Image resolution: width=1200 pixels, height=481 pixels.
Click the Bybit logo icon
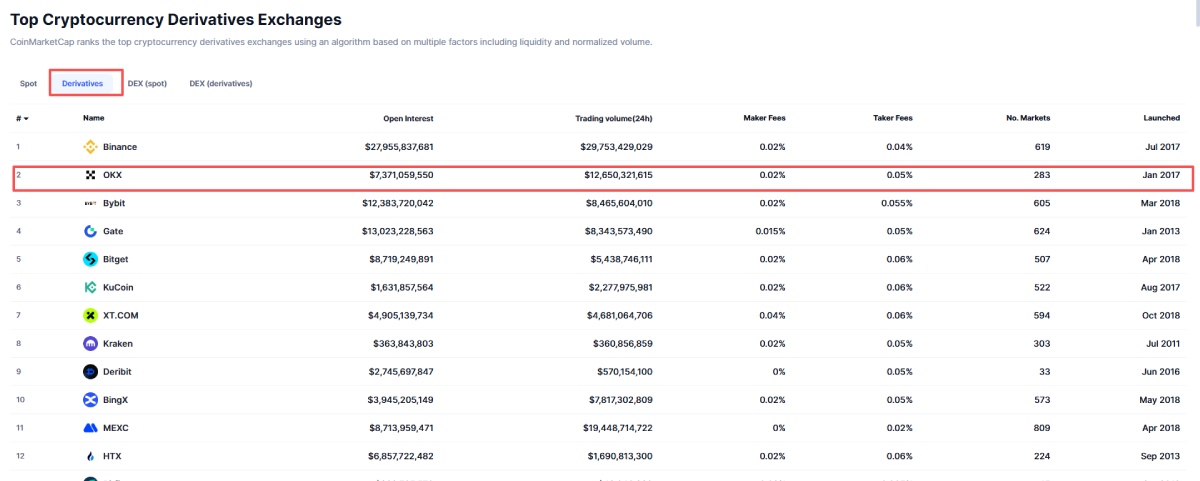(90, 203)
